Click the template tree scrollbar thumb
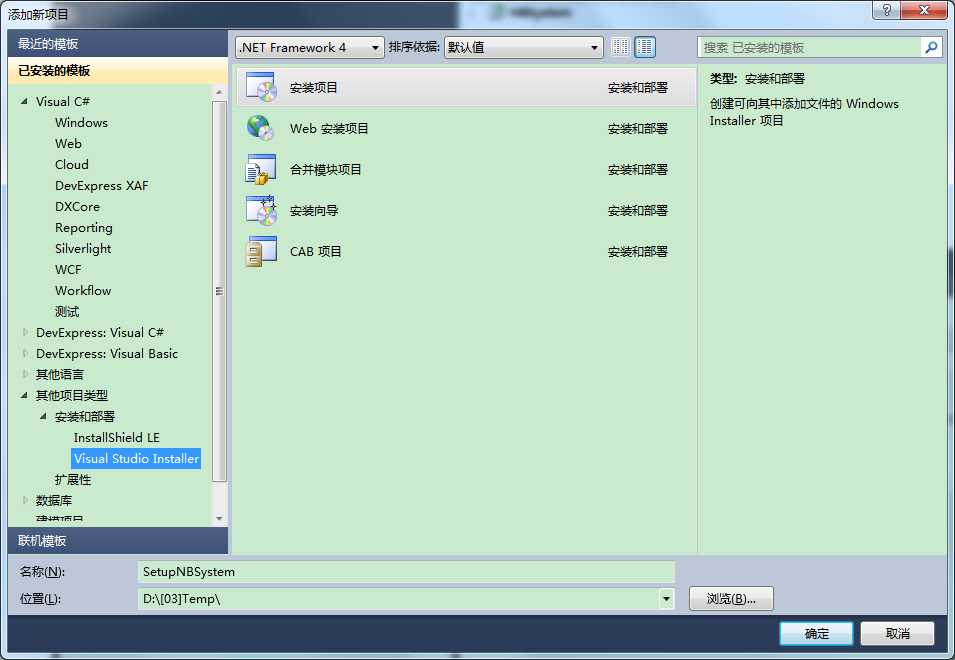Image resolution: width=955 pixels, height=660 pixels. [x=219, y=291]
